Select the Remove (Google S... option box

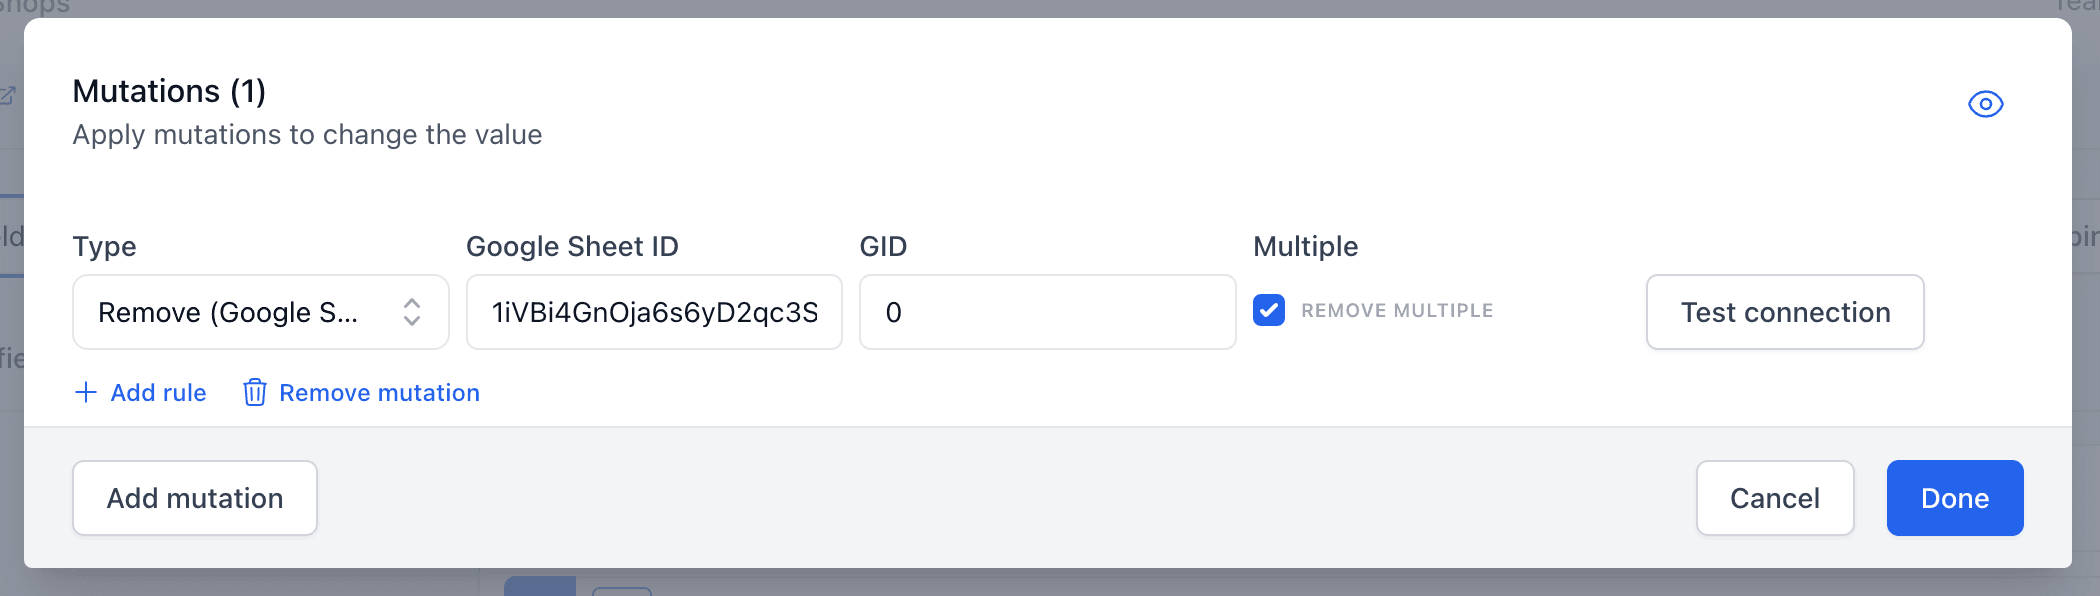tap(260, 312)
